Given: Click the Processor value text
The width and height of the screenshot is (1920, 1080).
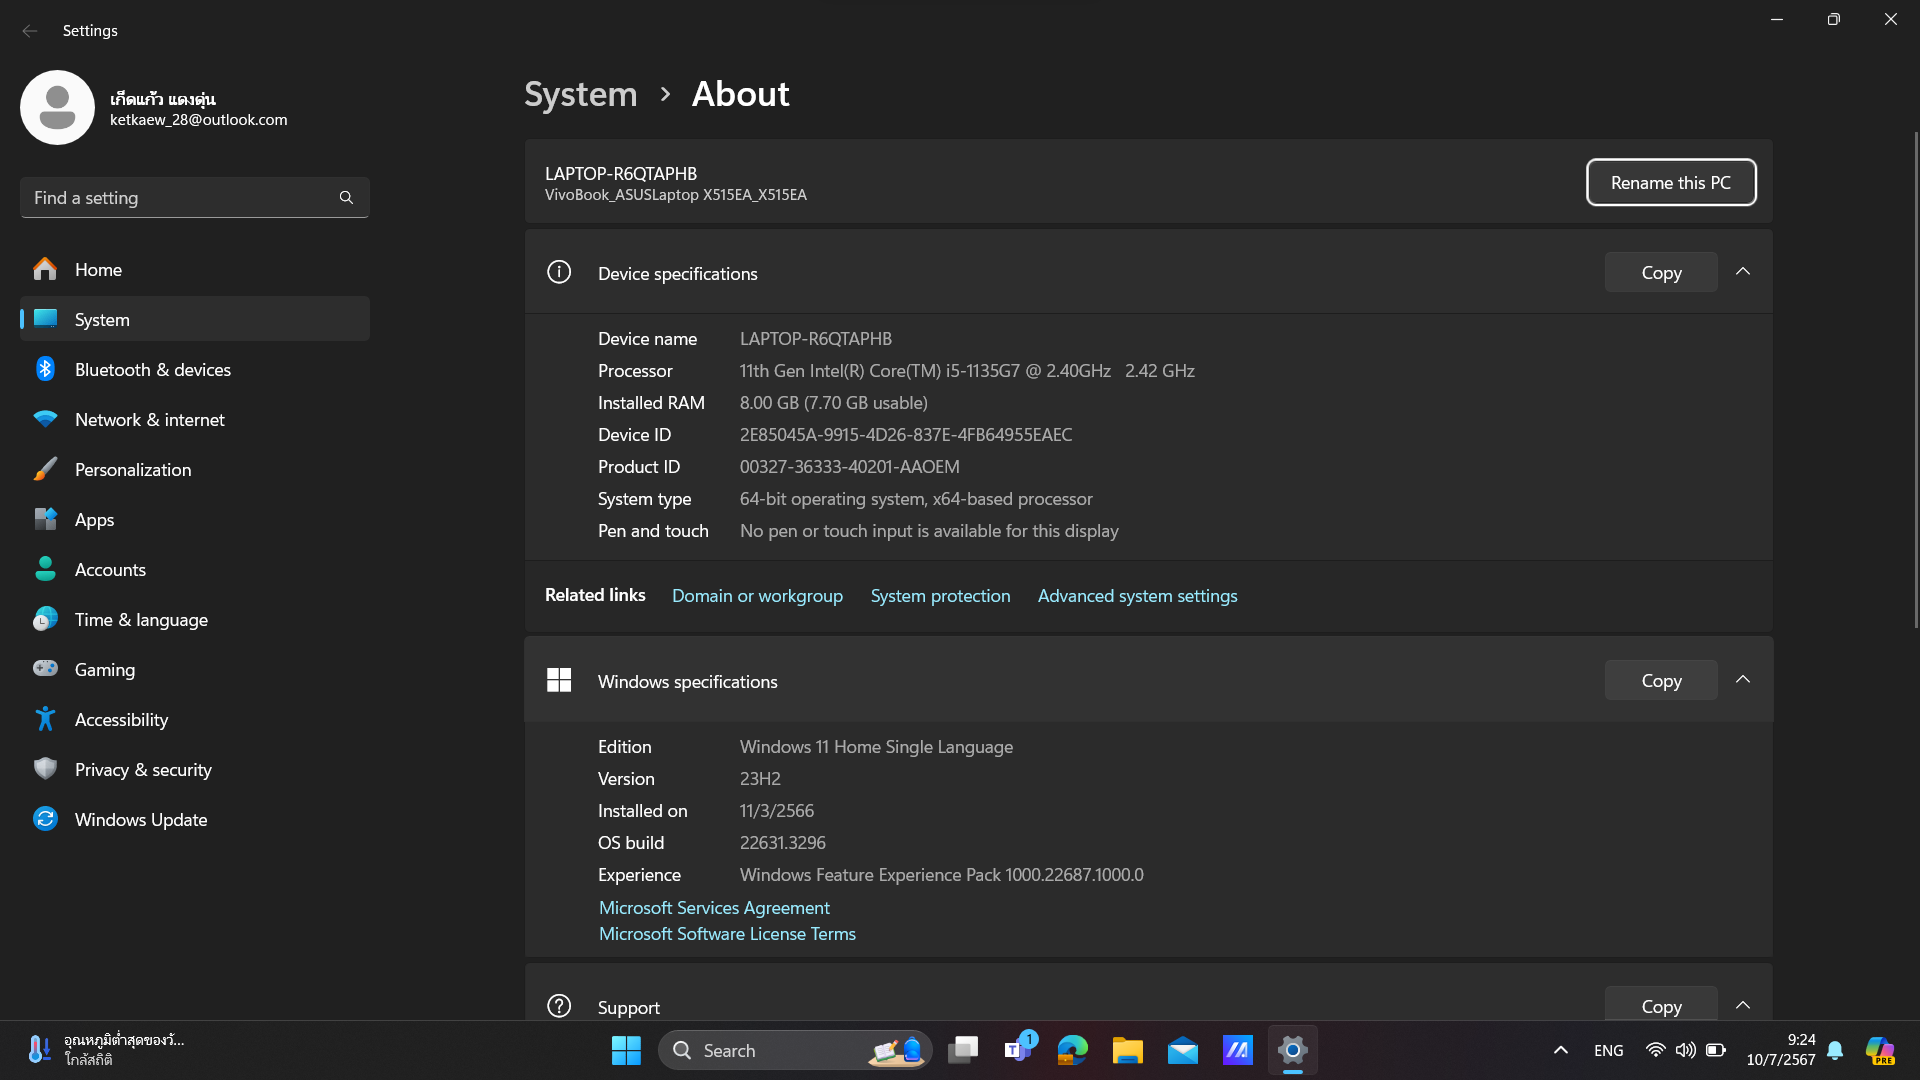Looking at the screenshot, I should coord(967,371).
